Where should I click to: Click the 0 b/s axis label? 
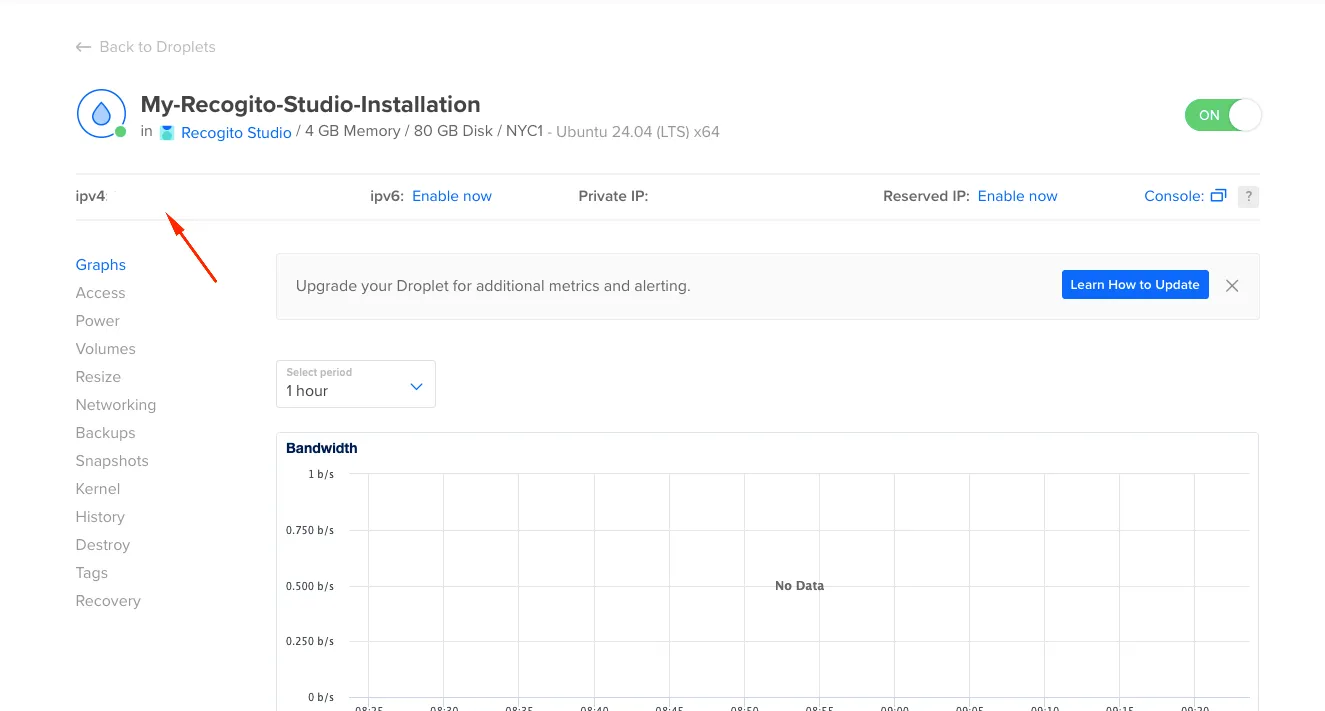(x=320, y=697)
